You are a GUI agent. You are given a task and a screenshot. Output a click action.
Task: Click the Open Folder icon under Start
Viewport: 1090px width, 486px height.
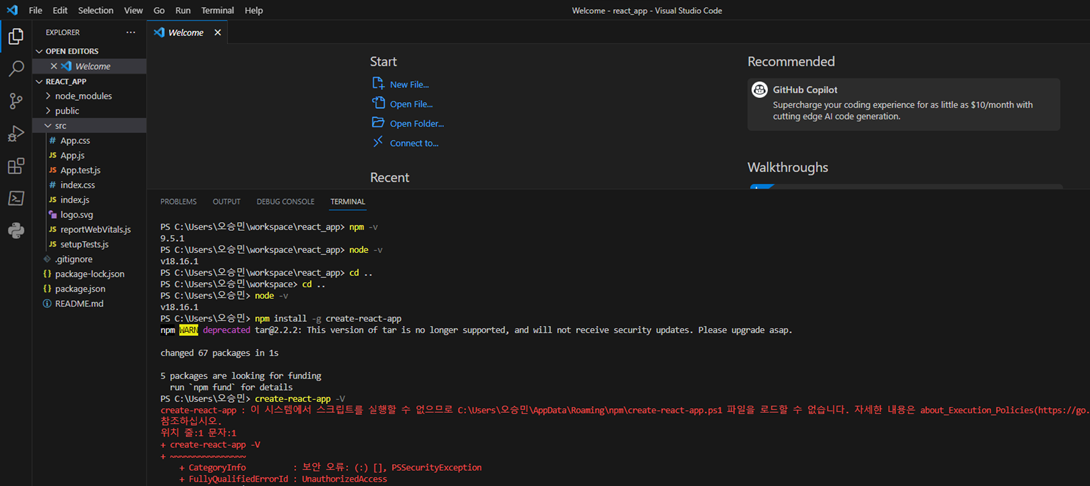point(378,123)
